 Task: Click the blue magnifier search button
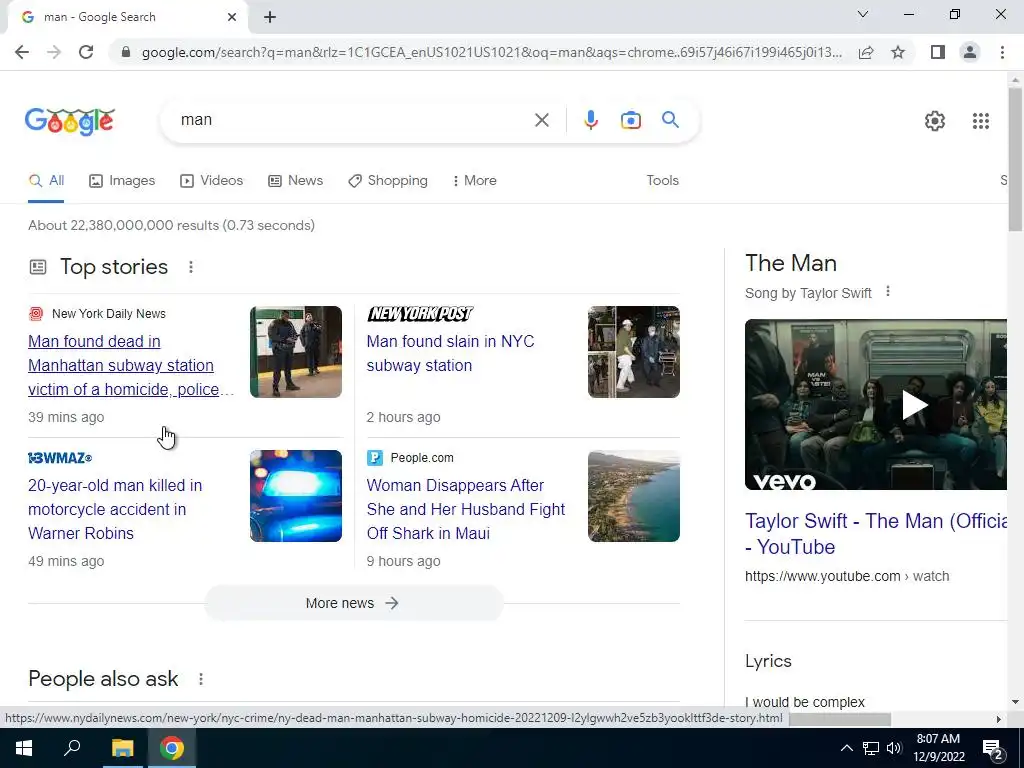point(670,120)
